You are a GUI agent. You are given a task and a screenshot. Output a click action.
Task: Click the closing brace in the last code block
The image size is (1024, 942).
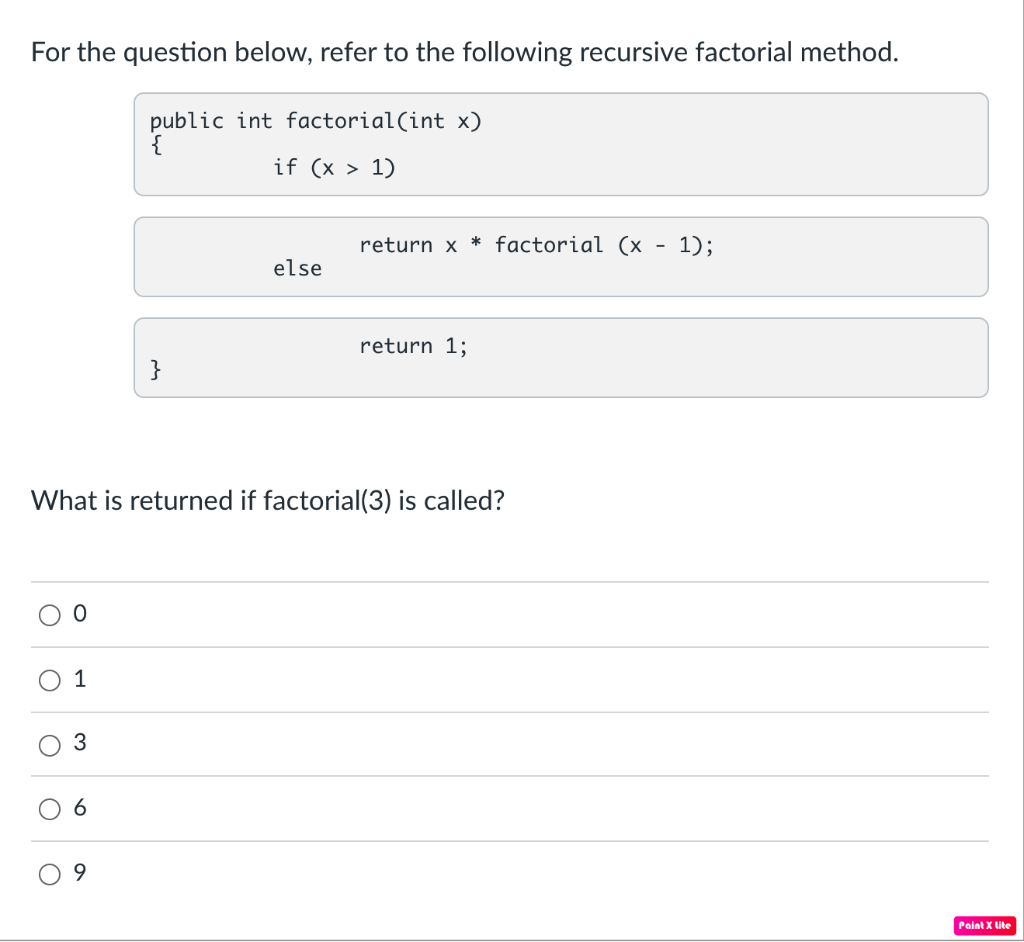coord(155,369)
